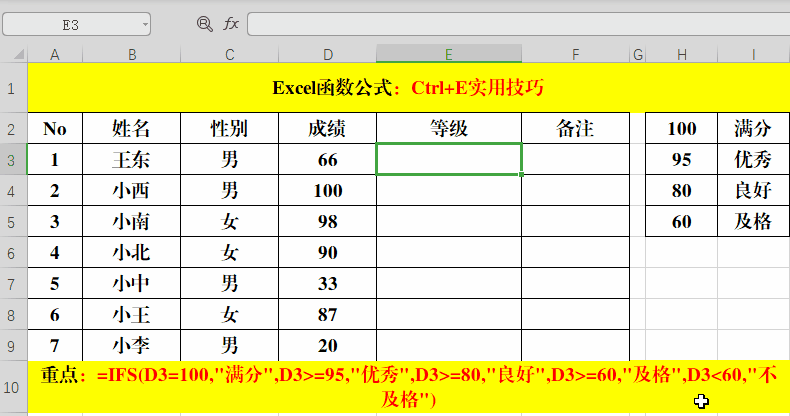Click the '良好' lookup cell

tap(754, 191)
